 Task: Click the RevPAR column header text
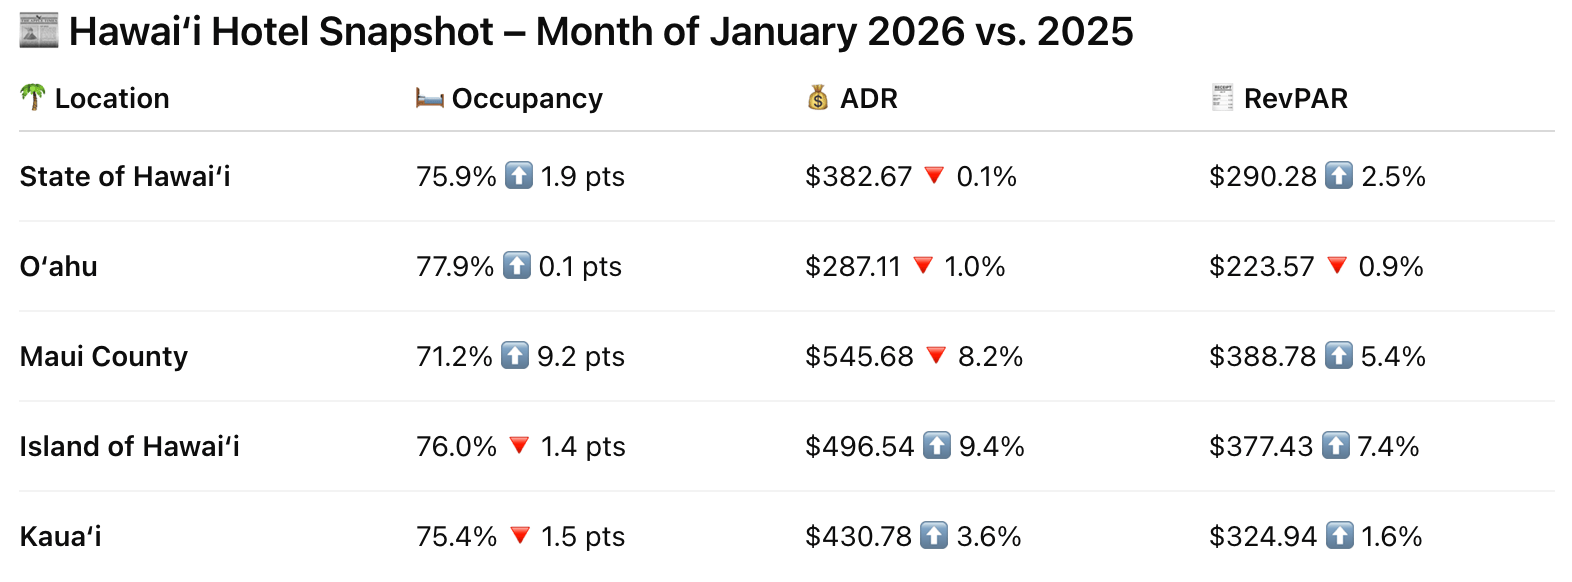coord(1296,99)
